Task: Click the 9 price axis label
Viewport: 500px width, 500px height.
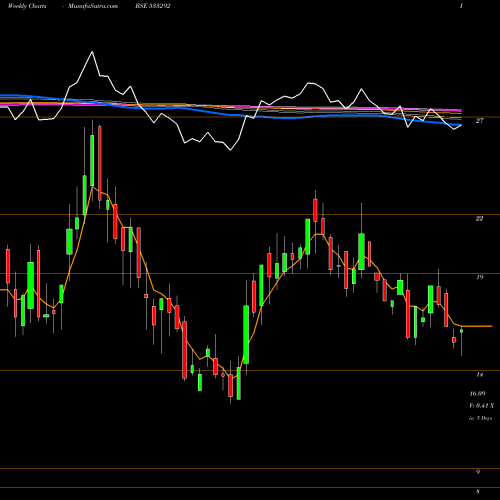Action: click(x=478, y=472)
